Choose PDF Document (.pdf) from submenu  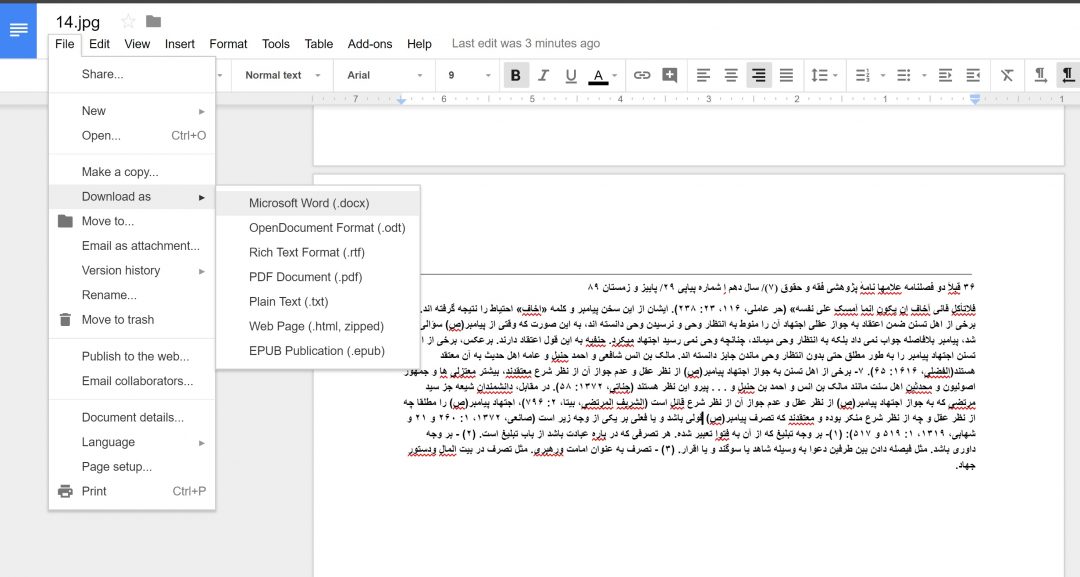click(x=305, y=277)
